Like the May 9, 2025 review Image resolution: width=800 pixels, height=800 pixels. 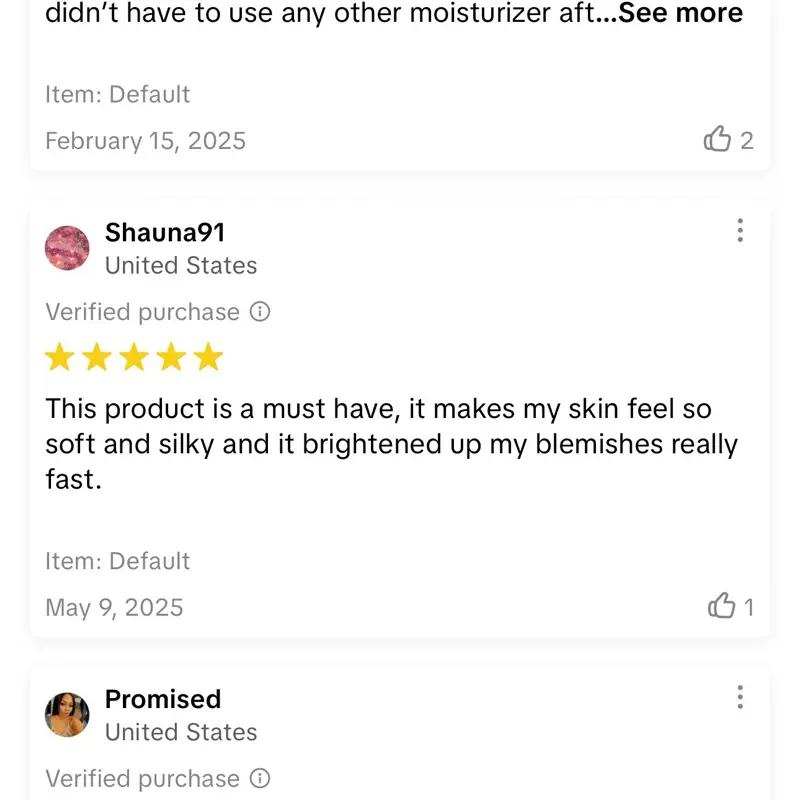[x=721, y=606]
